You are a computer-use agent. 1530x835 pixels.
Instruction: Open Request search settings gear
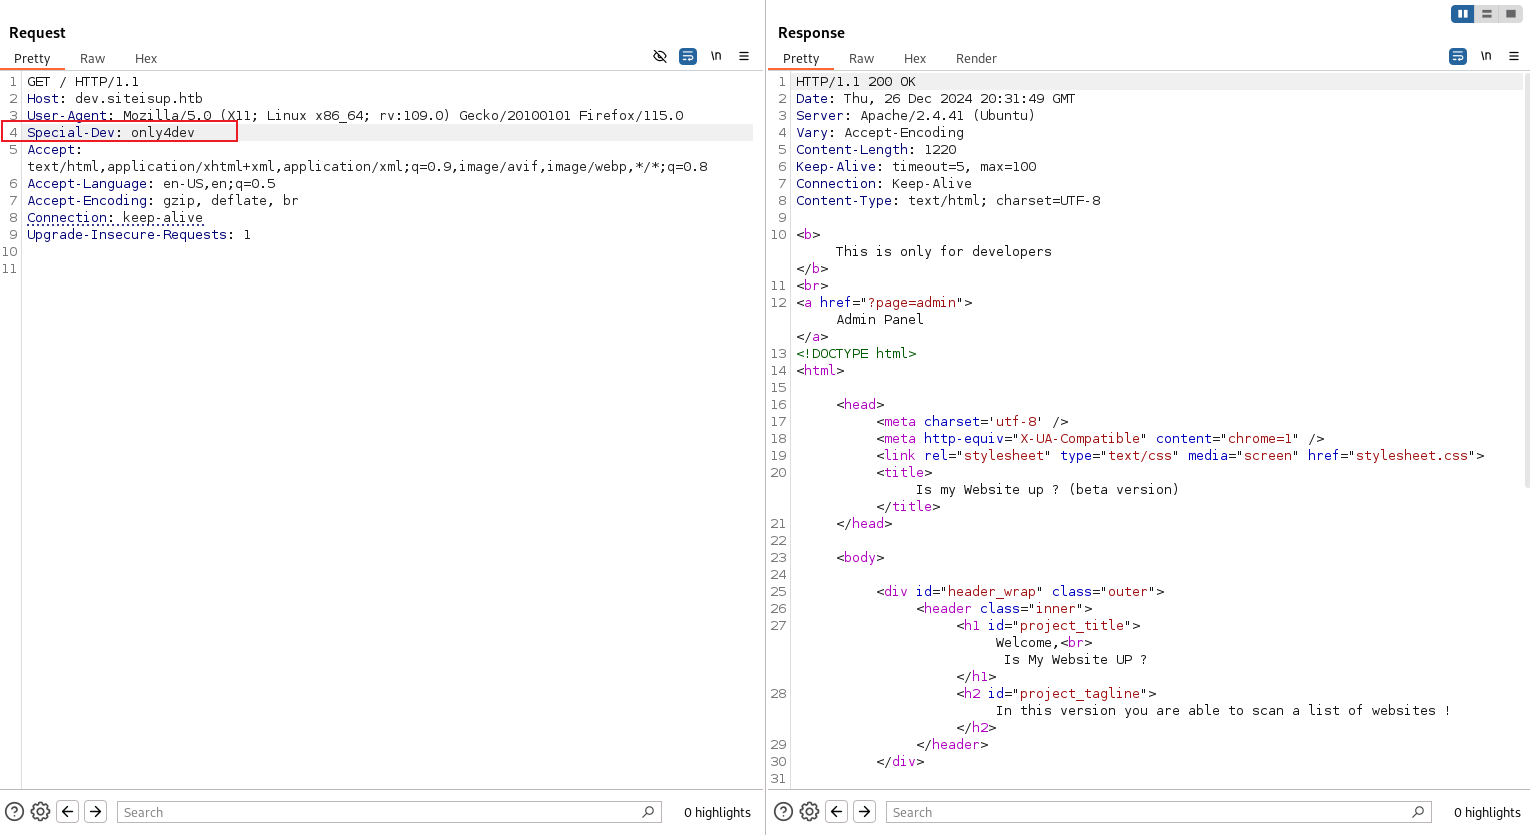pyautogui.click(x=40, y=812)
